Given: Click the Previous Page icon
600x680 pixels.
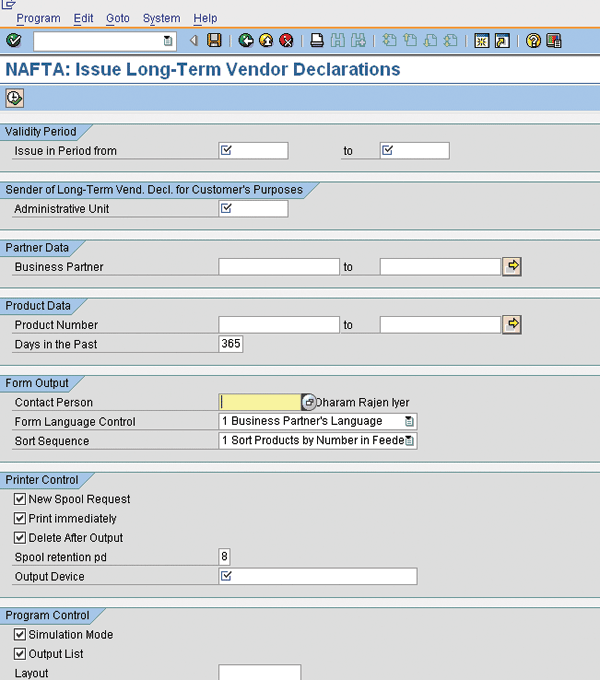Looking at the screenshot, I should pos(410,40).
